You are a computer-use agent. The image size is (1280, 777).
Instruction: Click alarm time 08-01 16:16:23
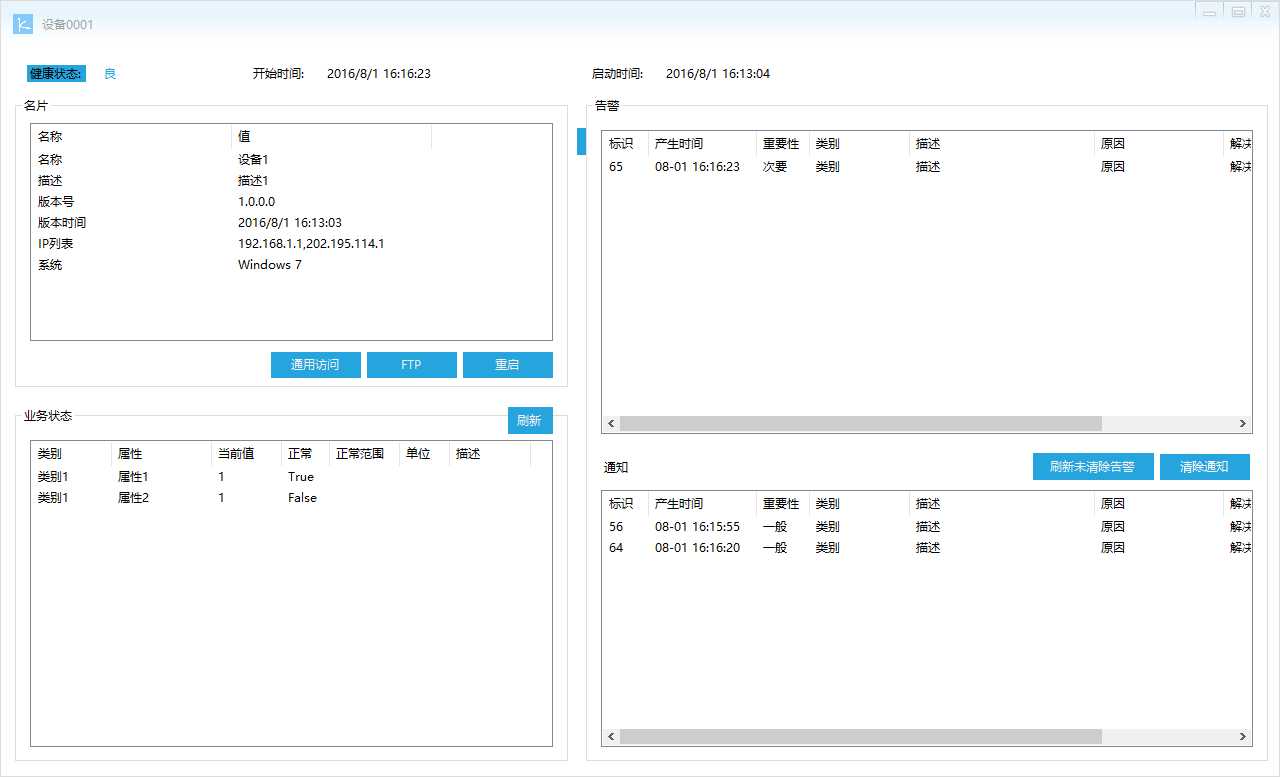697,167
